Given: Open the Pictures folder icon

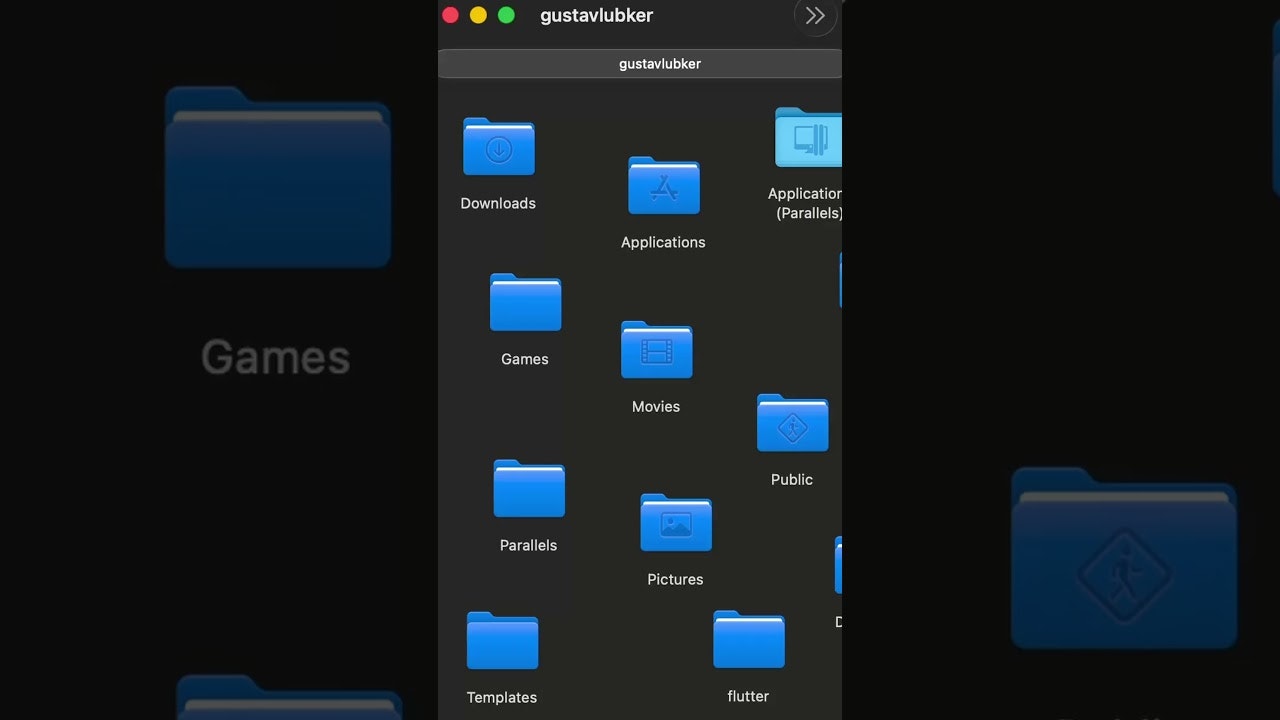Looking at the screenshot, I should (x=676, y=523).
